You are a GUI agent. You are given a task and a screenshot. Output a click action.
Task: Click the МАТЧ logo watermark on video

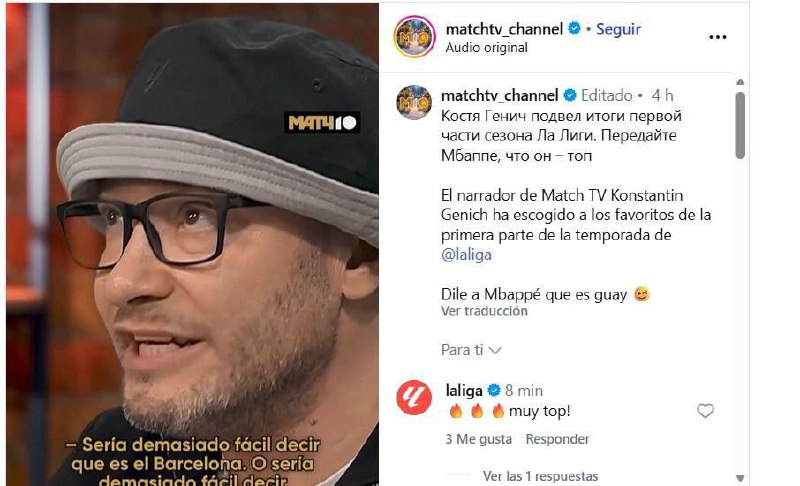tap(322, 123)
